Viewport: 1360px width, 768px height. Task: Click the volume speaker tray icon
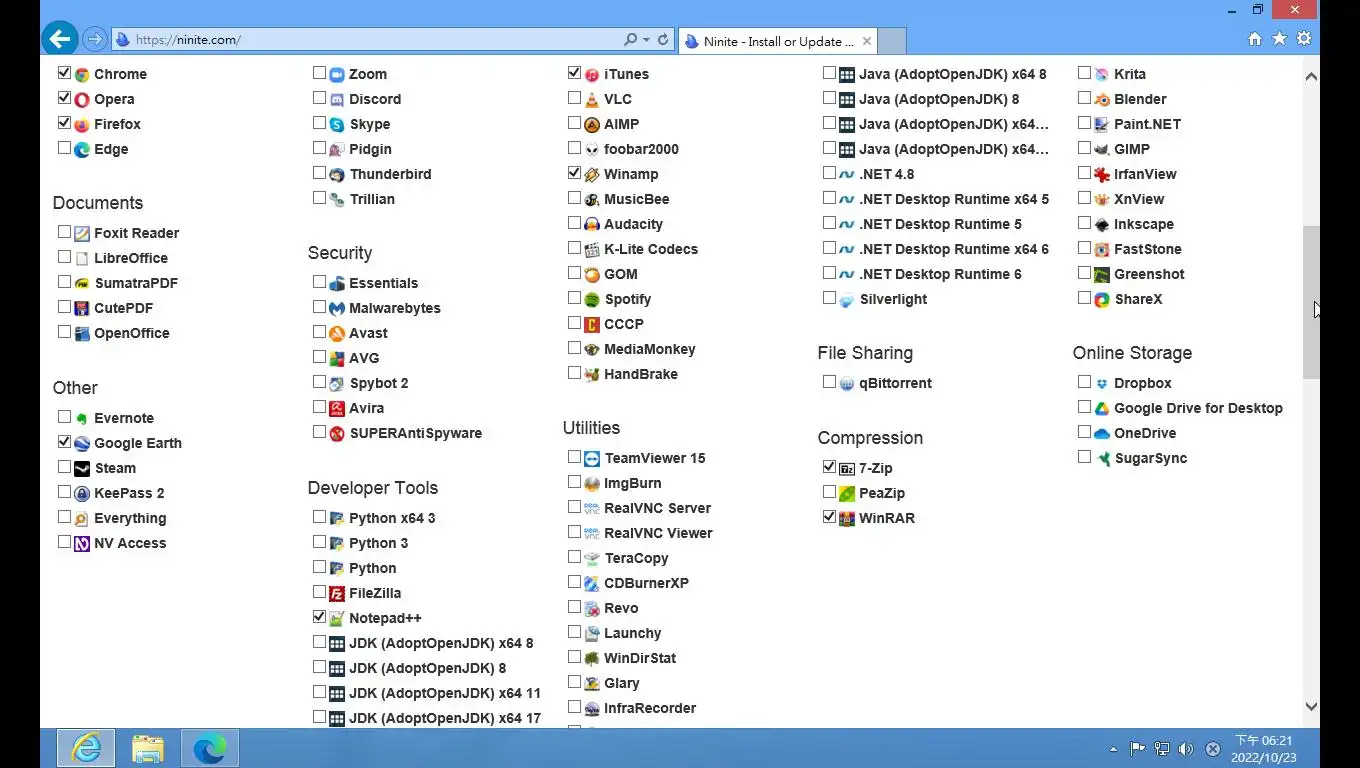[1186, 749]
